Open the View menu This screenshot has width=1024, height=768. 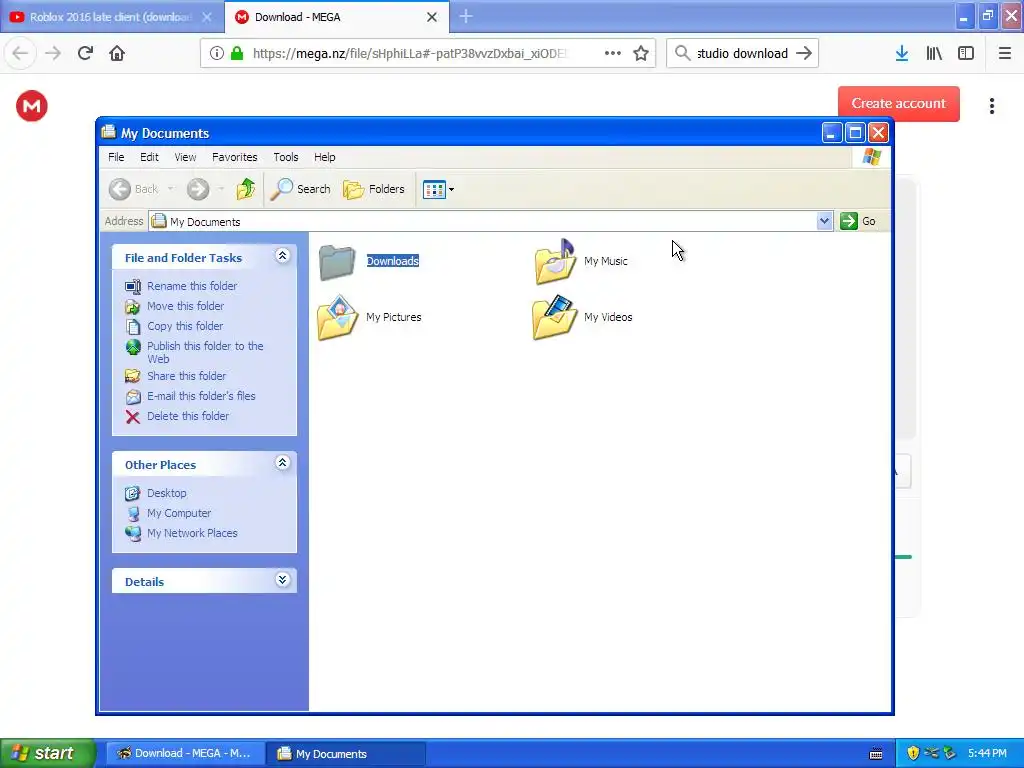tap(185, 157)
